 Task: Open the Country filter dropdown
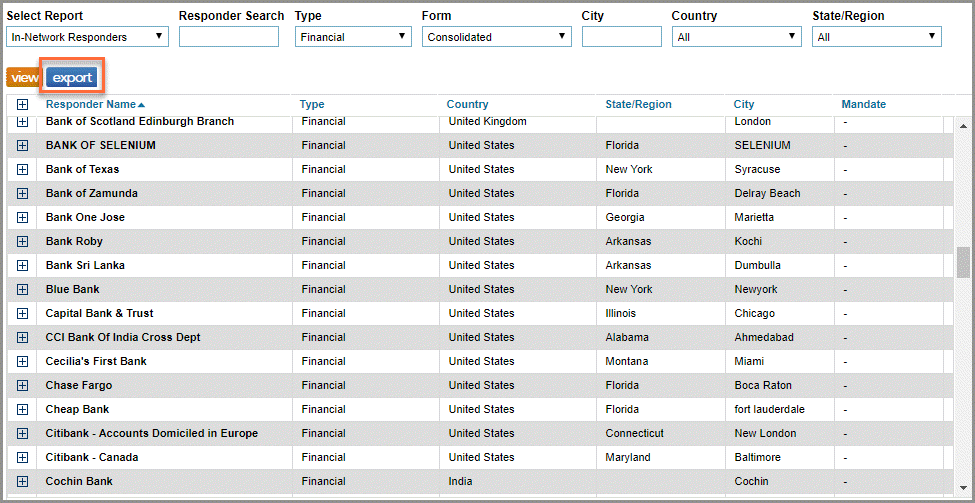[736, 37]
